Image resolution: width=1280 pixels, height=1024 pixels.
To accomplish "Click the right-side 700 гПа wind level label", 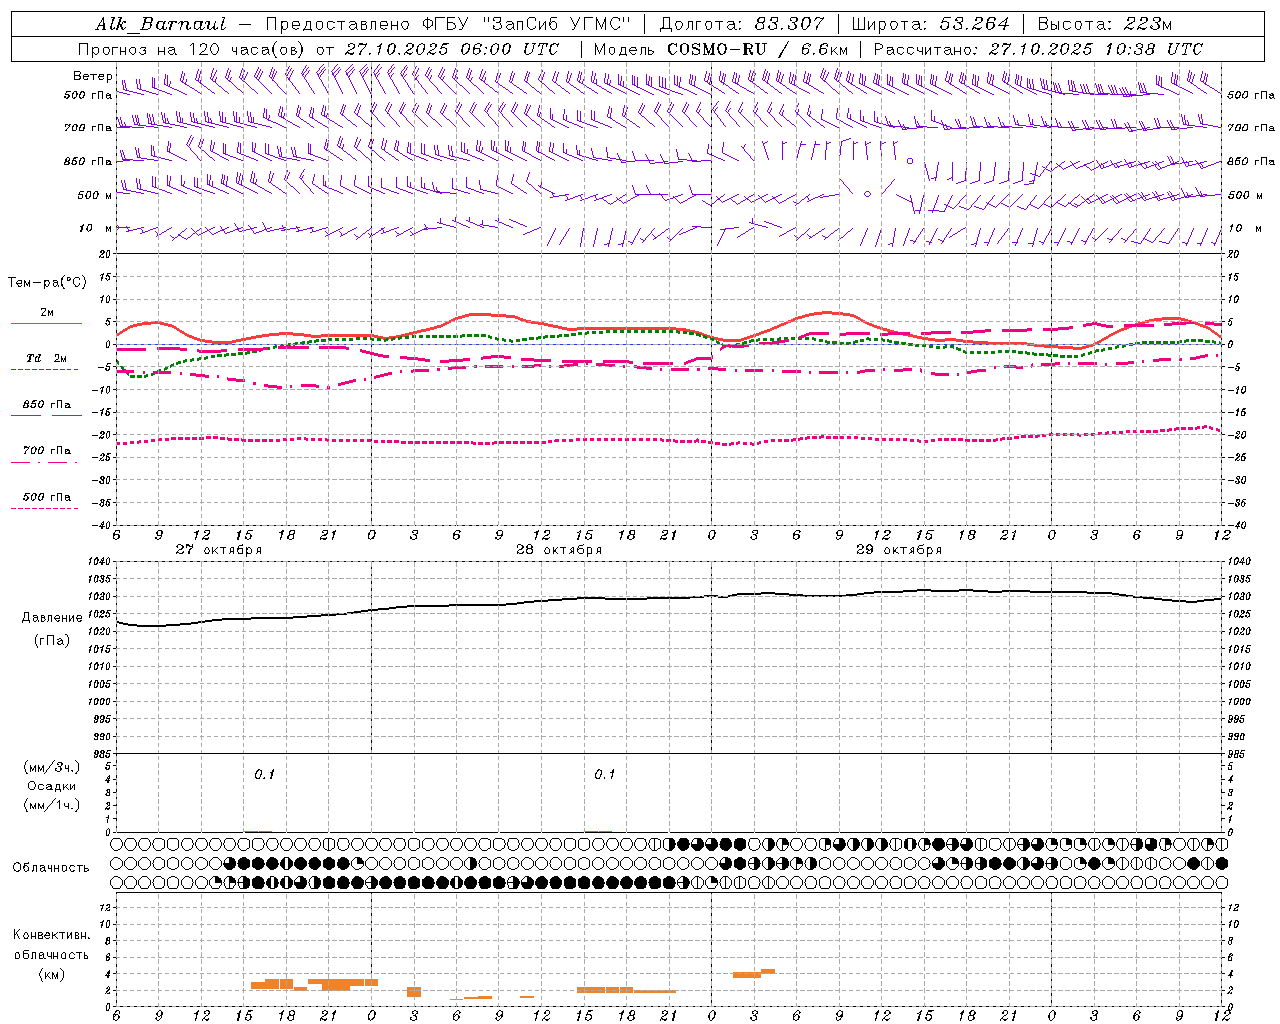I will (1251, 128).
